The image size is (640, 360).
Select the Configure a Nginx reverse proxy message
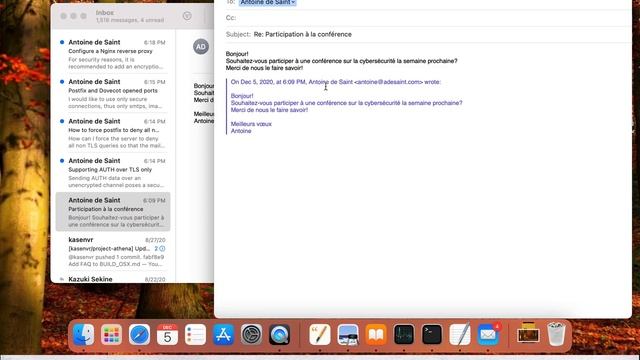pyautogui.click(x=113, y=54)
